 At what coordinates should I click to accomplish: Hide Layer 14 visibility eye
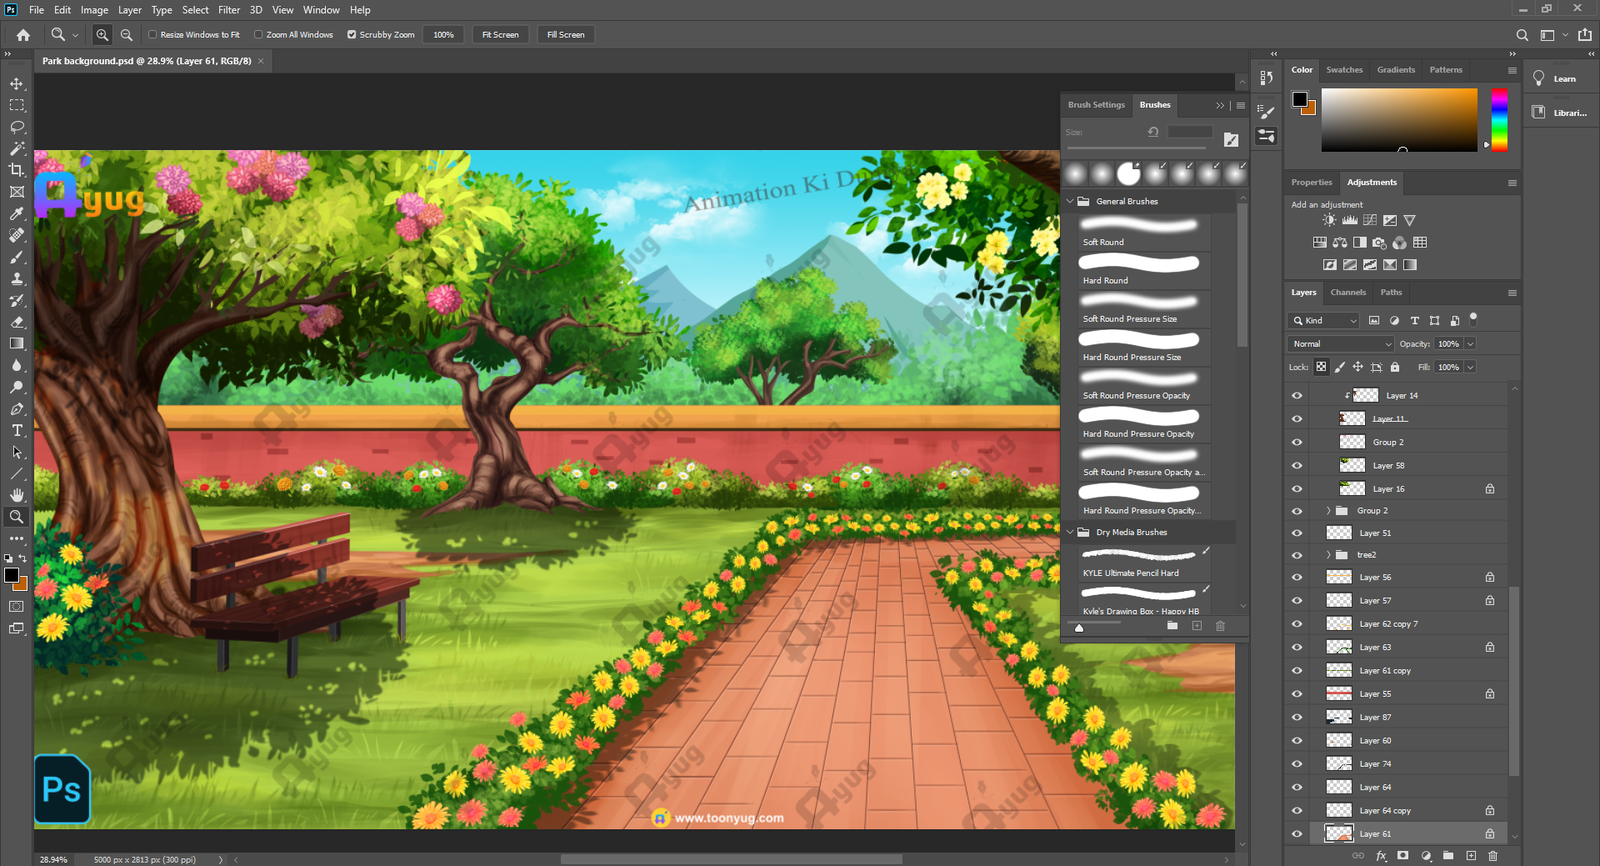tap(1297, 396)
